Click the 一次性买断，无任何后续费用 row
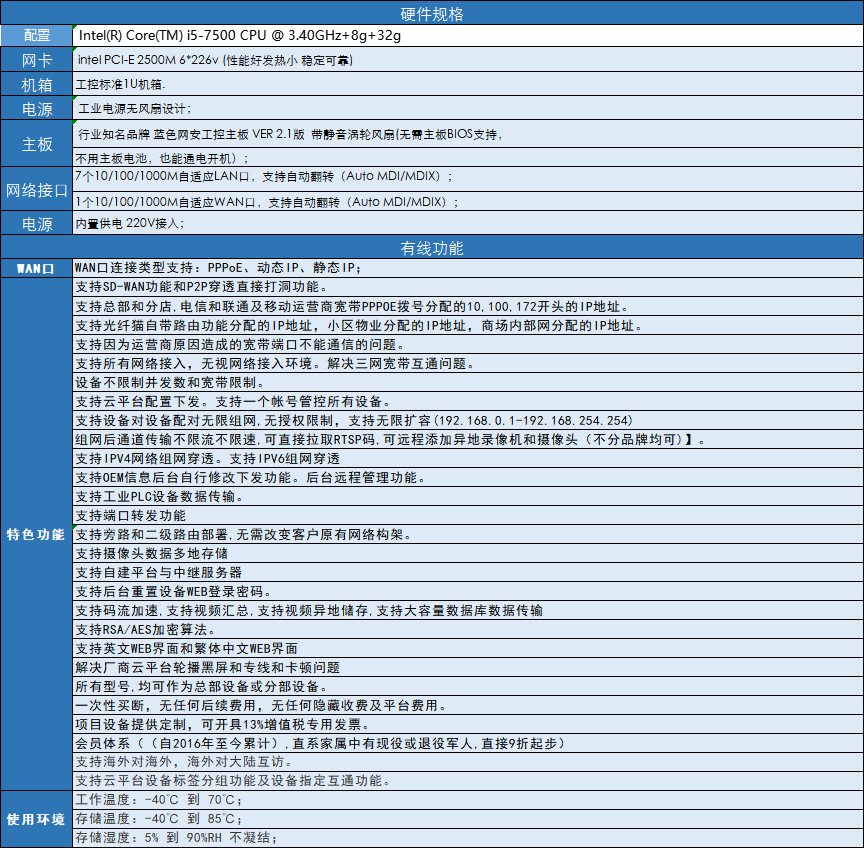The width and height of the screenshot is (864, 848). (x=468, y=706)
